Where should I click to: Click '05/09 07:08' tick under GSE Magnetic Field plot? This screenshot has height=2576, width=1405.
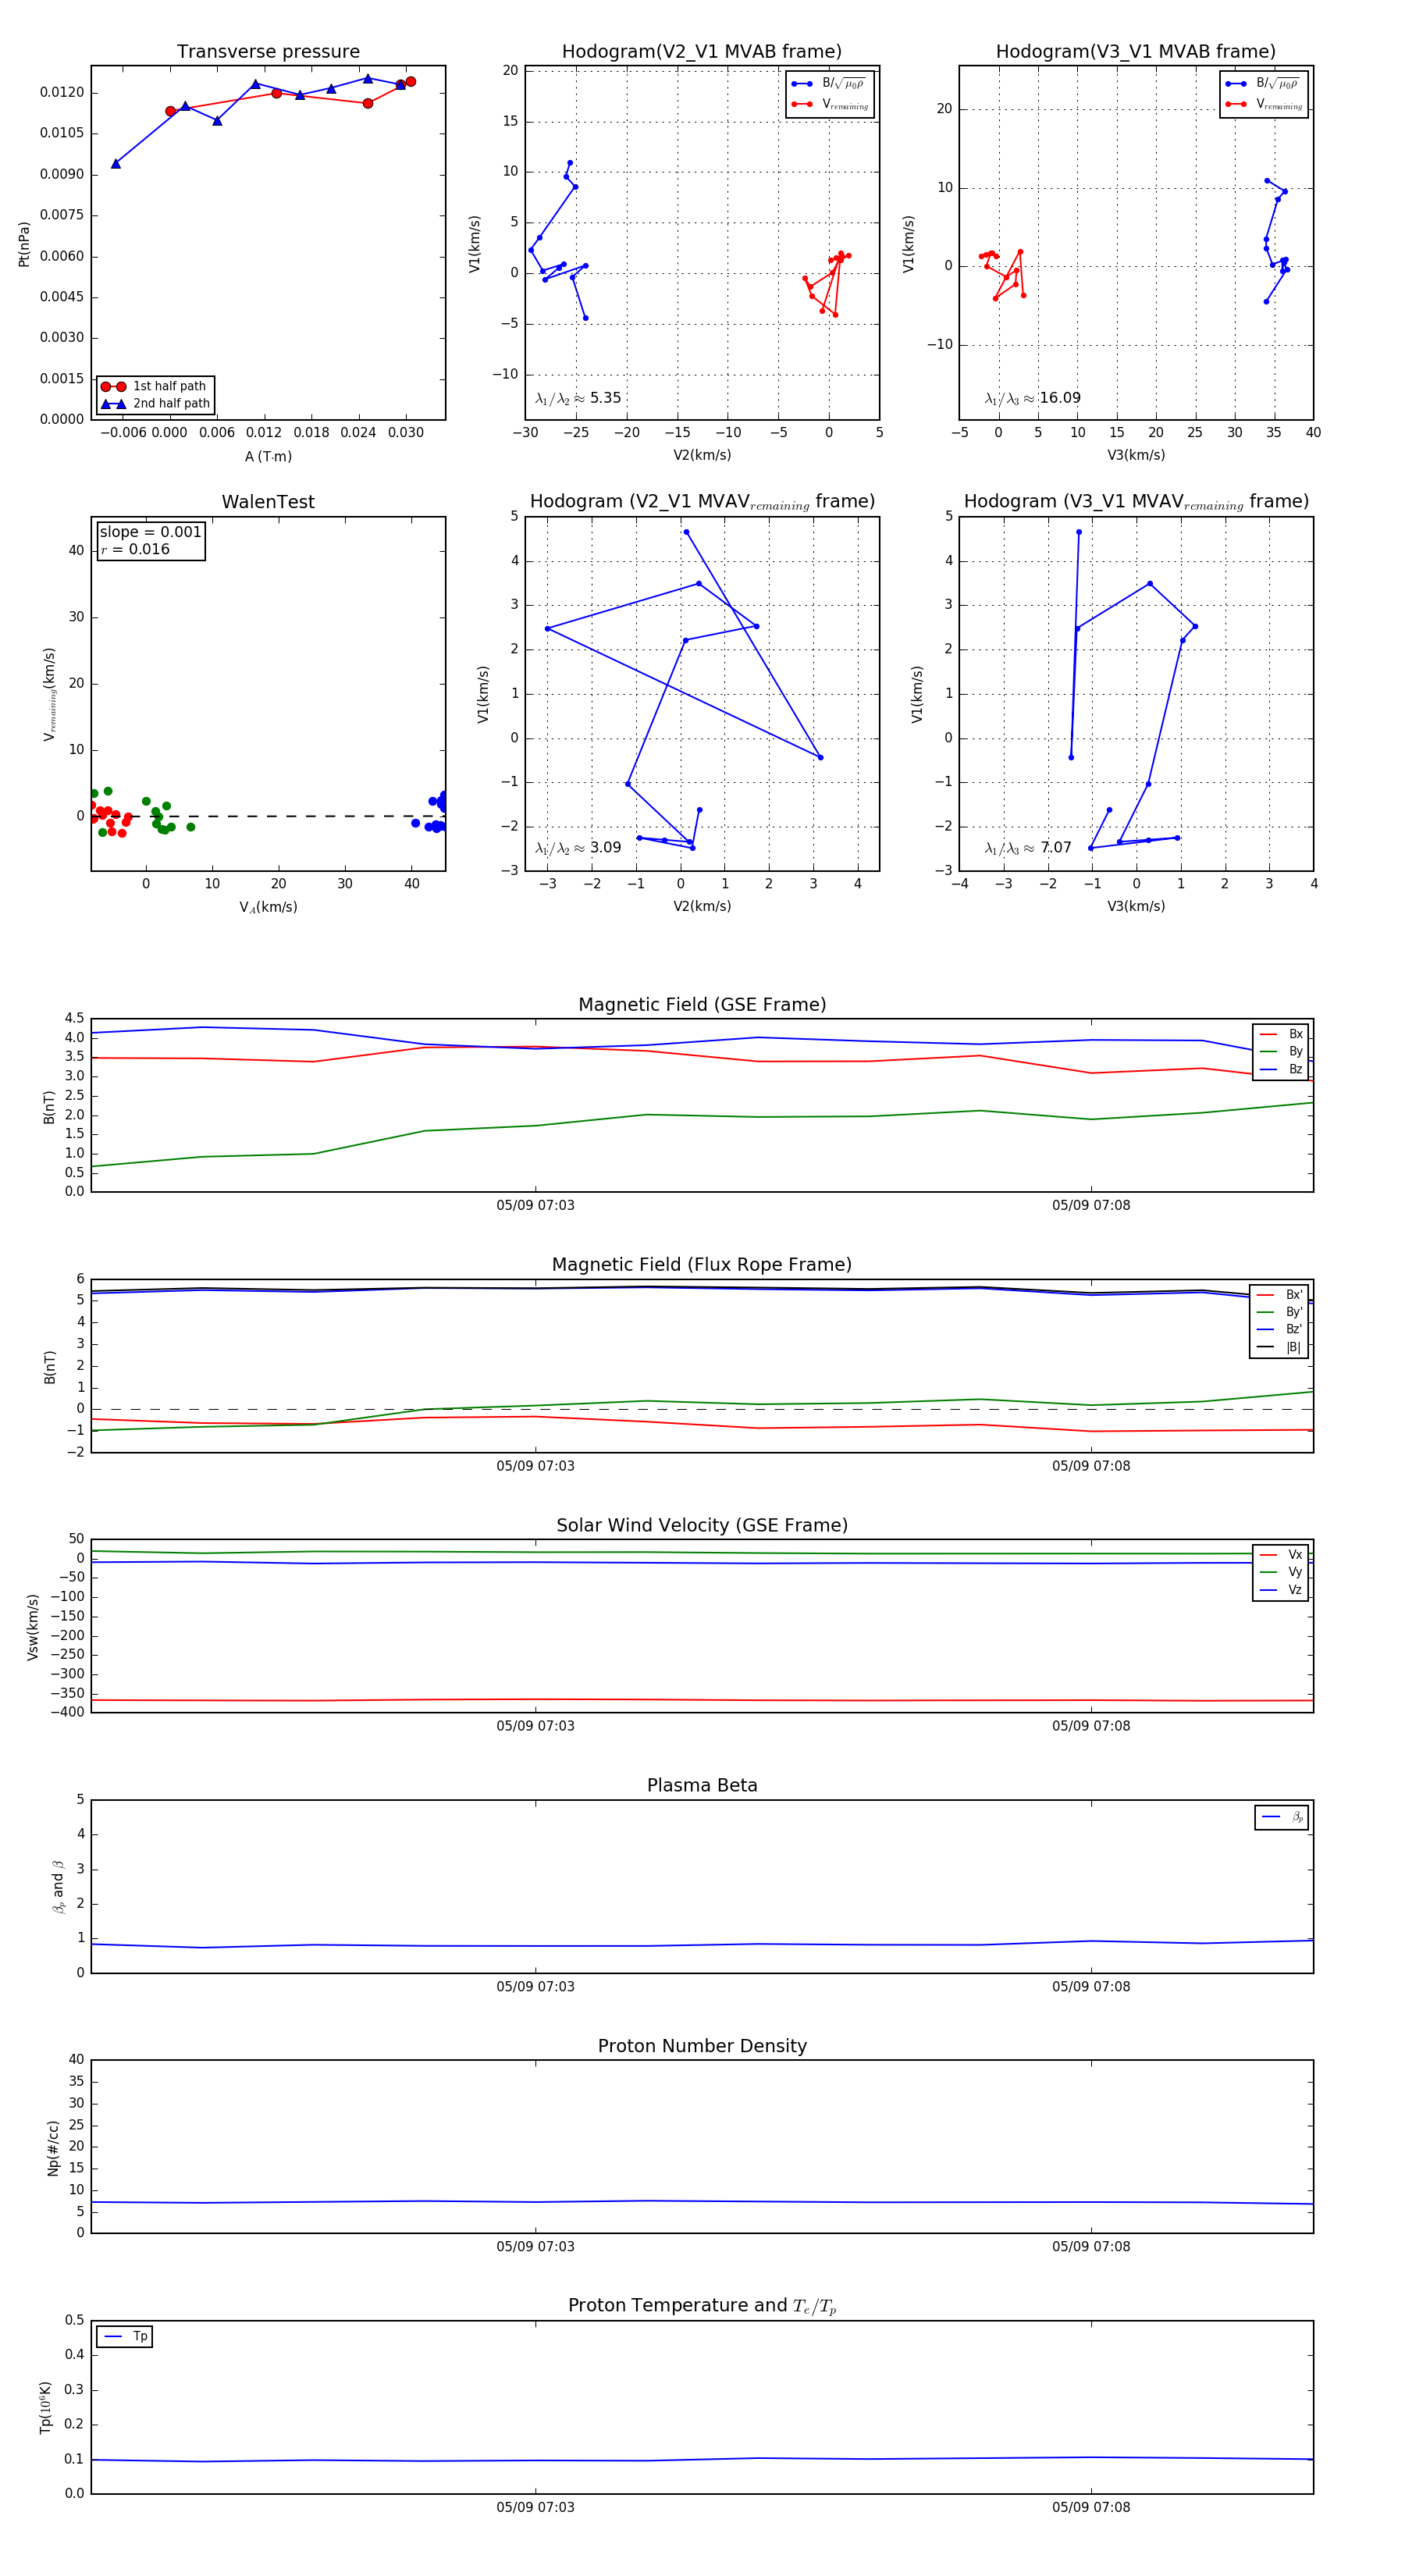click(1091, 1206)
